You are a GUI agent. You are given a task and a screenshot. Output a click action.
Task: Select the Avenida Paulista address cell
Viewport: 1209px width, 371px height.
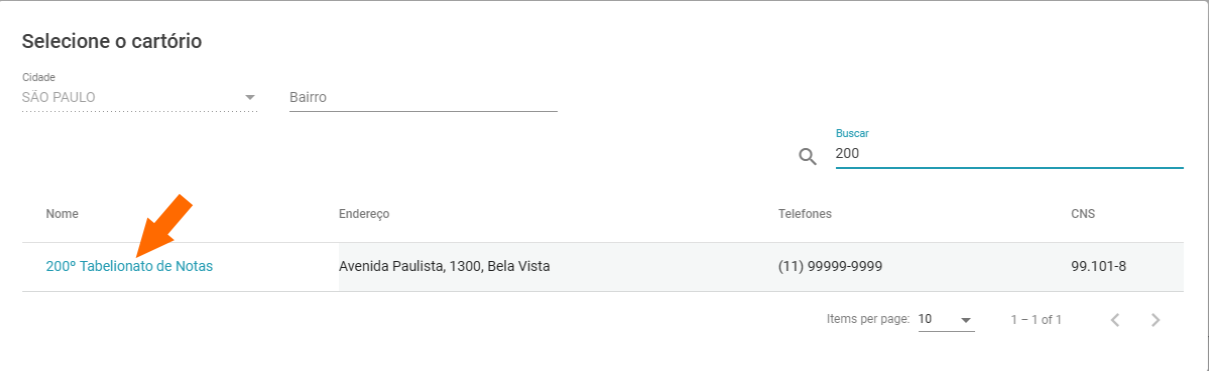pyautogui.click(x=444, y=267)
